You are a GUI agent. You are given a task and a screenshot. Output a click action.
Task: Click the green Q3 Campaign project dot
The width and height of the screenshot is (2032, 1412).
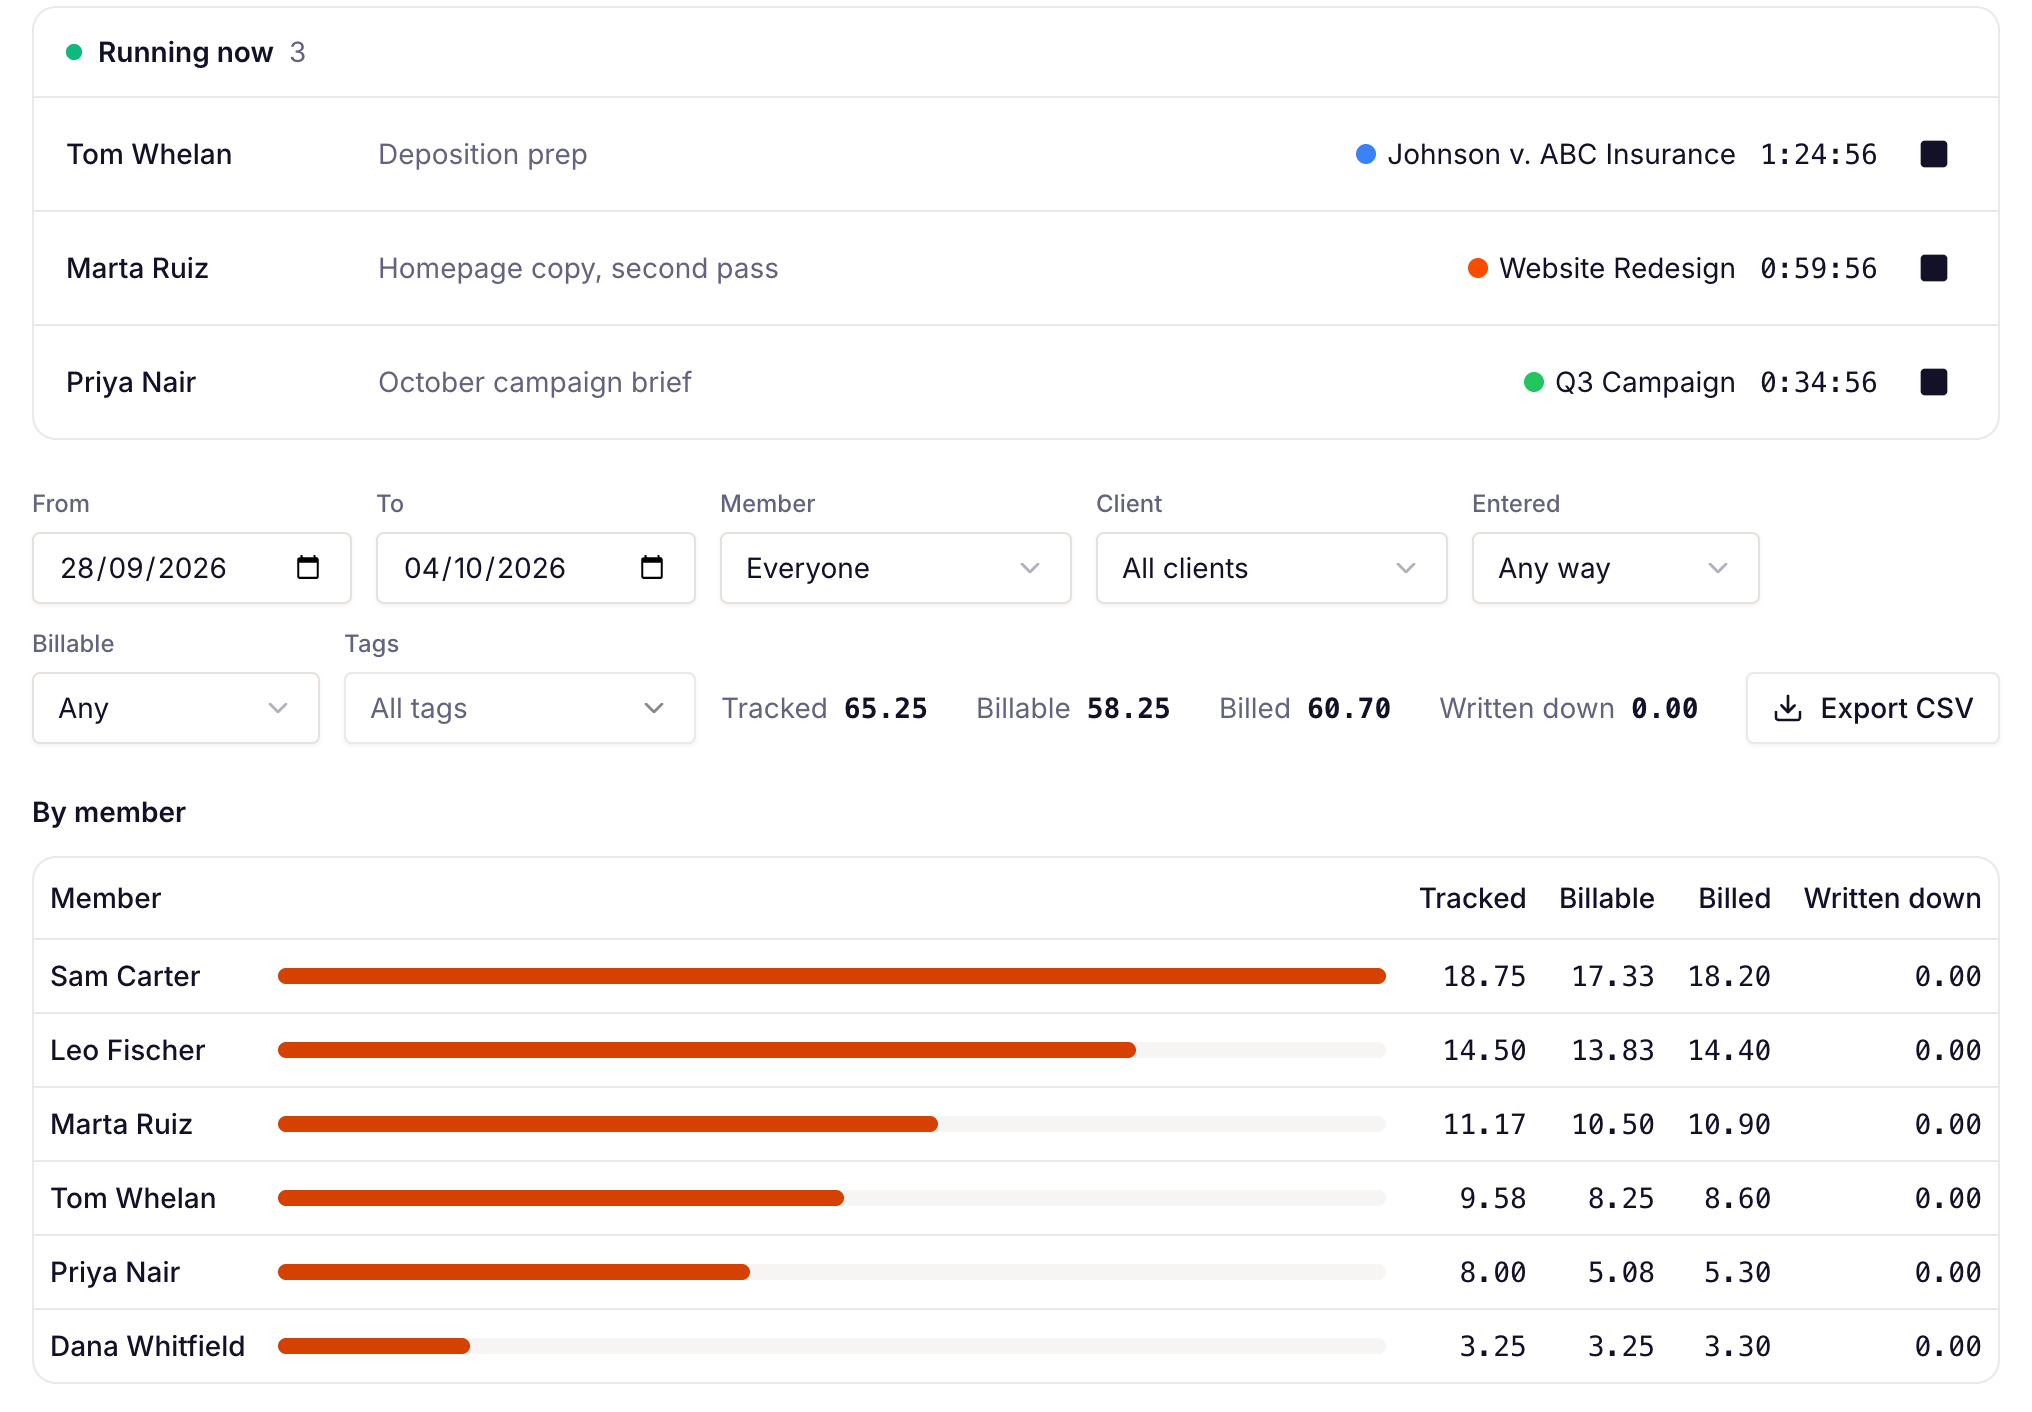coord(1533,382)
